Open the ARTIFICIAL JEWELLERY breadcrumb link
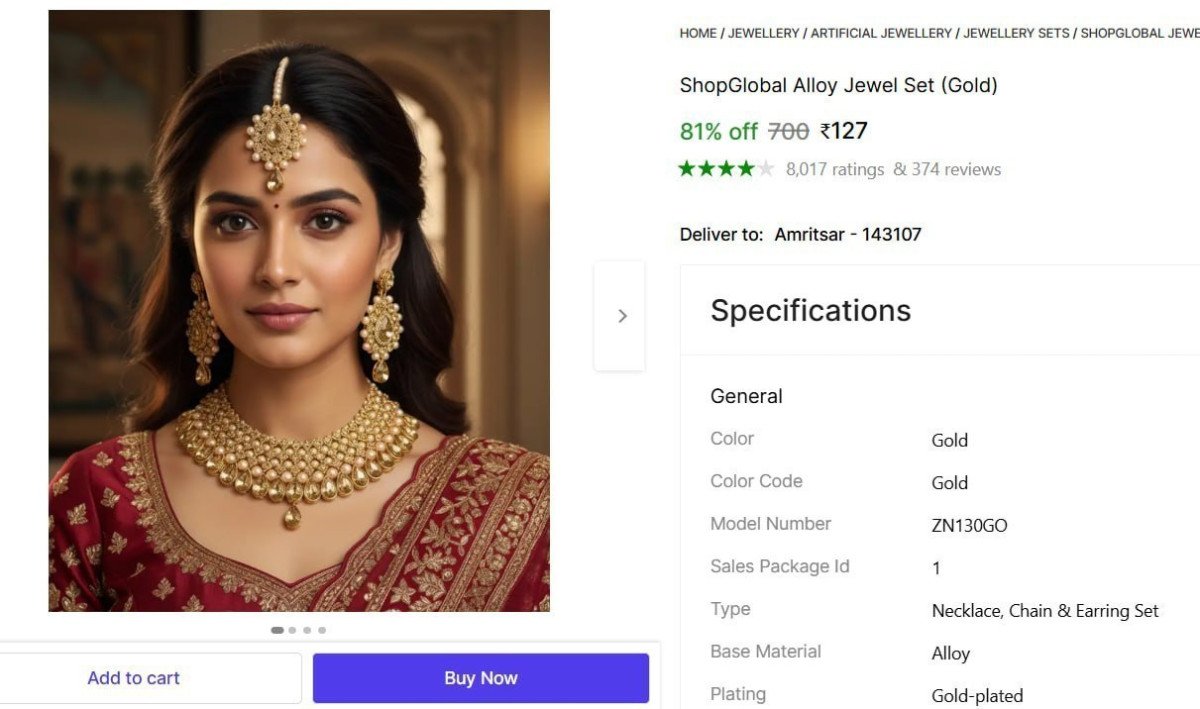 [x=881, y=33]
